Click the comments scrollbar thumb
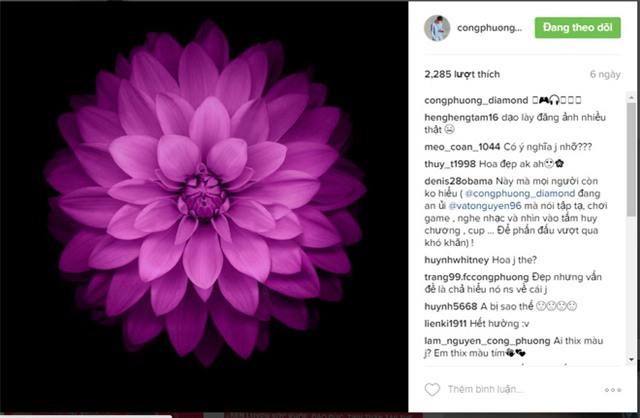The width and height of the screenshot is (640, 418). click(631, 159)
